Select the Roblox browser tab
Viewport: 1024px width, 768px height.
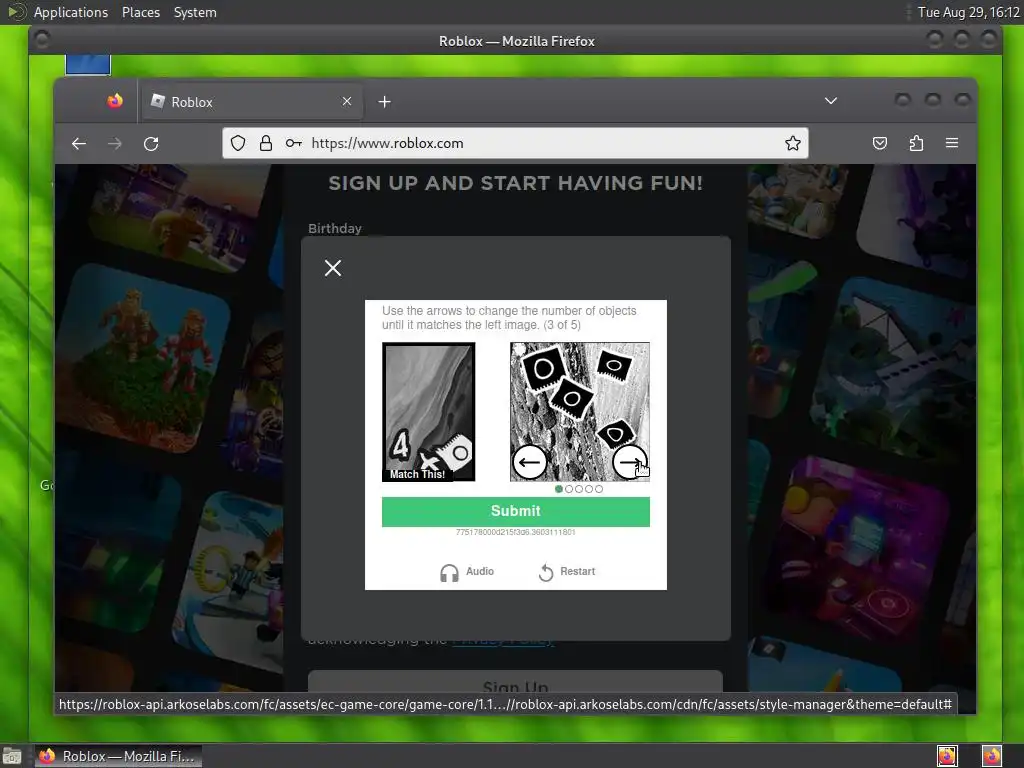[251, 102]
